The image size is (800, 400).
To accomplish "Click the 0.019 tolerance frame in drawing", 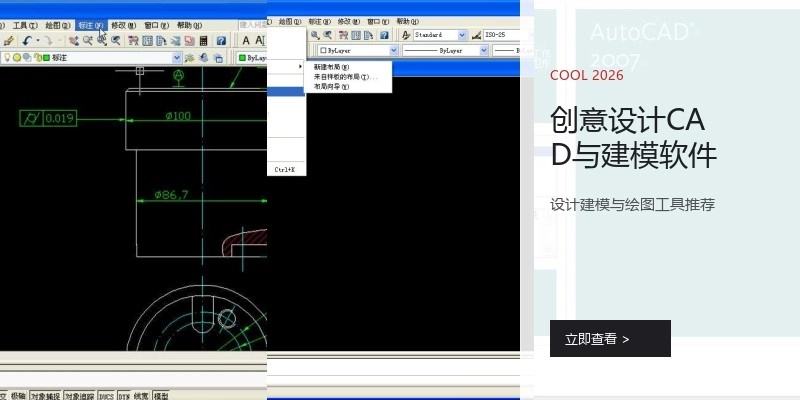I will click(x=46, y=118).
